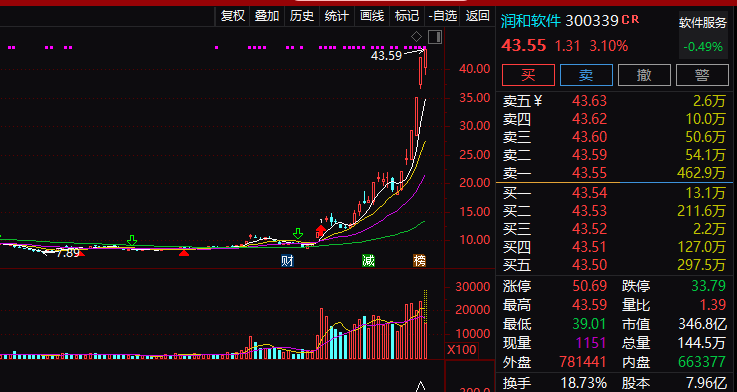Click the 外盘 value 781441
This screenshot has width=737, height=392.
(583, 362)
